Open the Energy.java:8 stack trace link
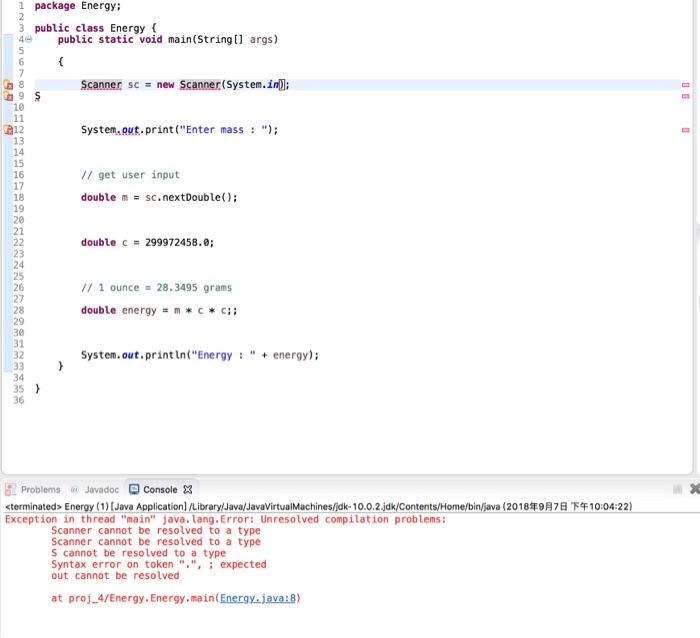 258,598
